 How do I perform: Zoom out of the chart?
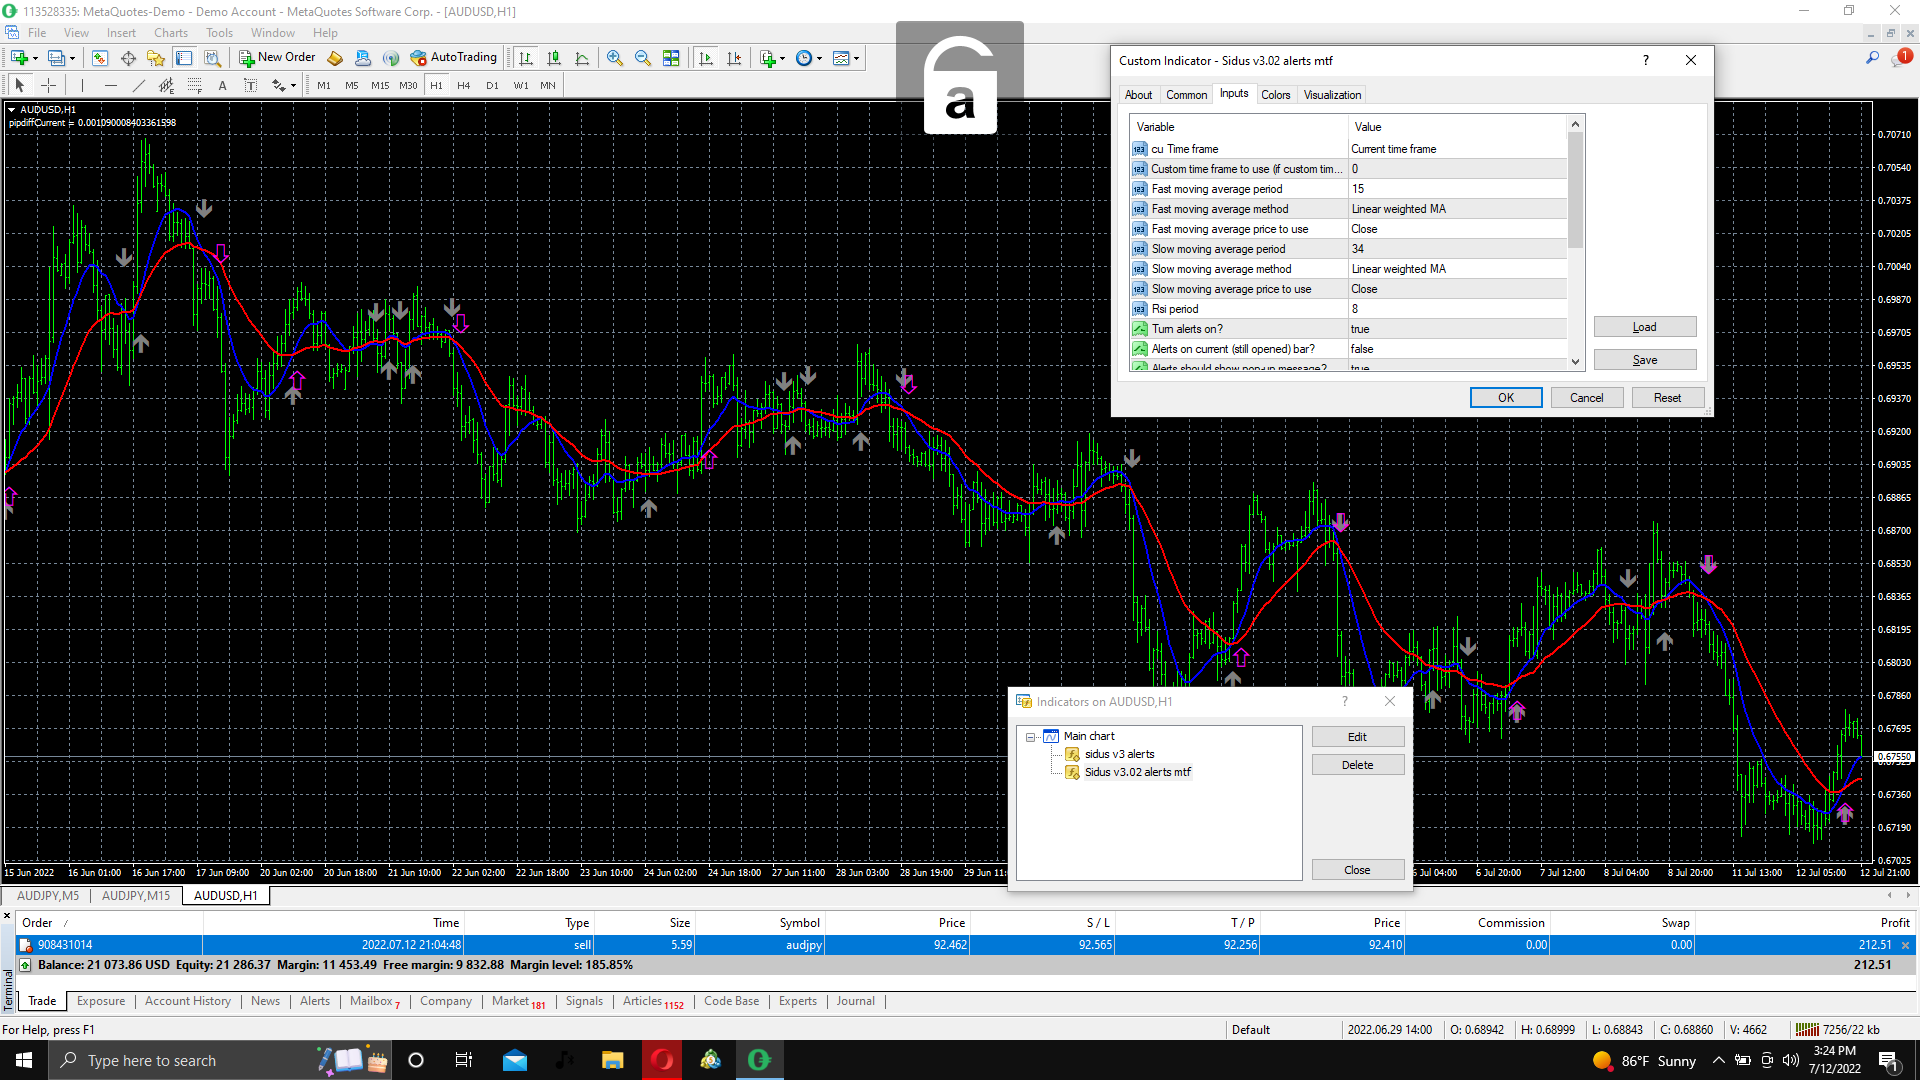pyautogui.click(x=643, y=58)
